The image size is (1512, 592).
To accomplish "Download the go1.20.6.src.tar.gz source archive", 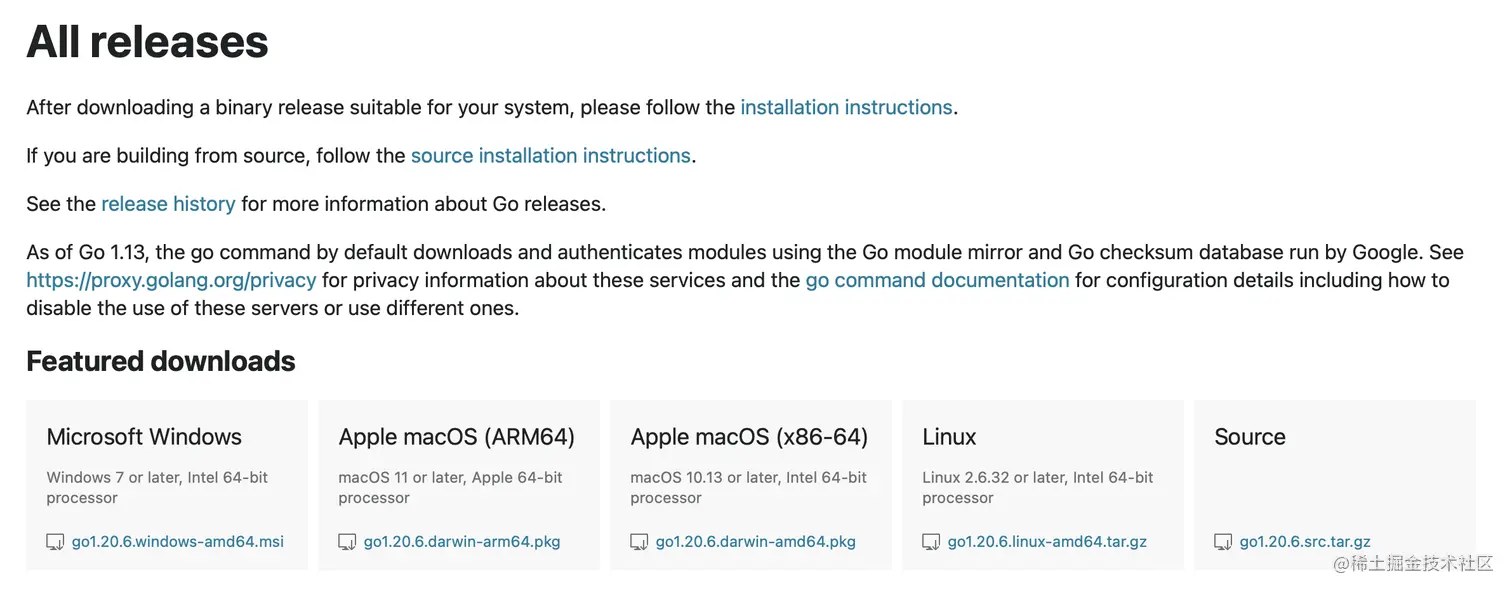I will [x=1305, y=542].
